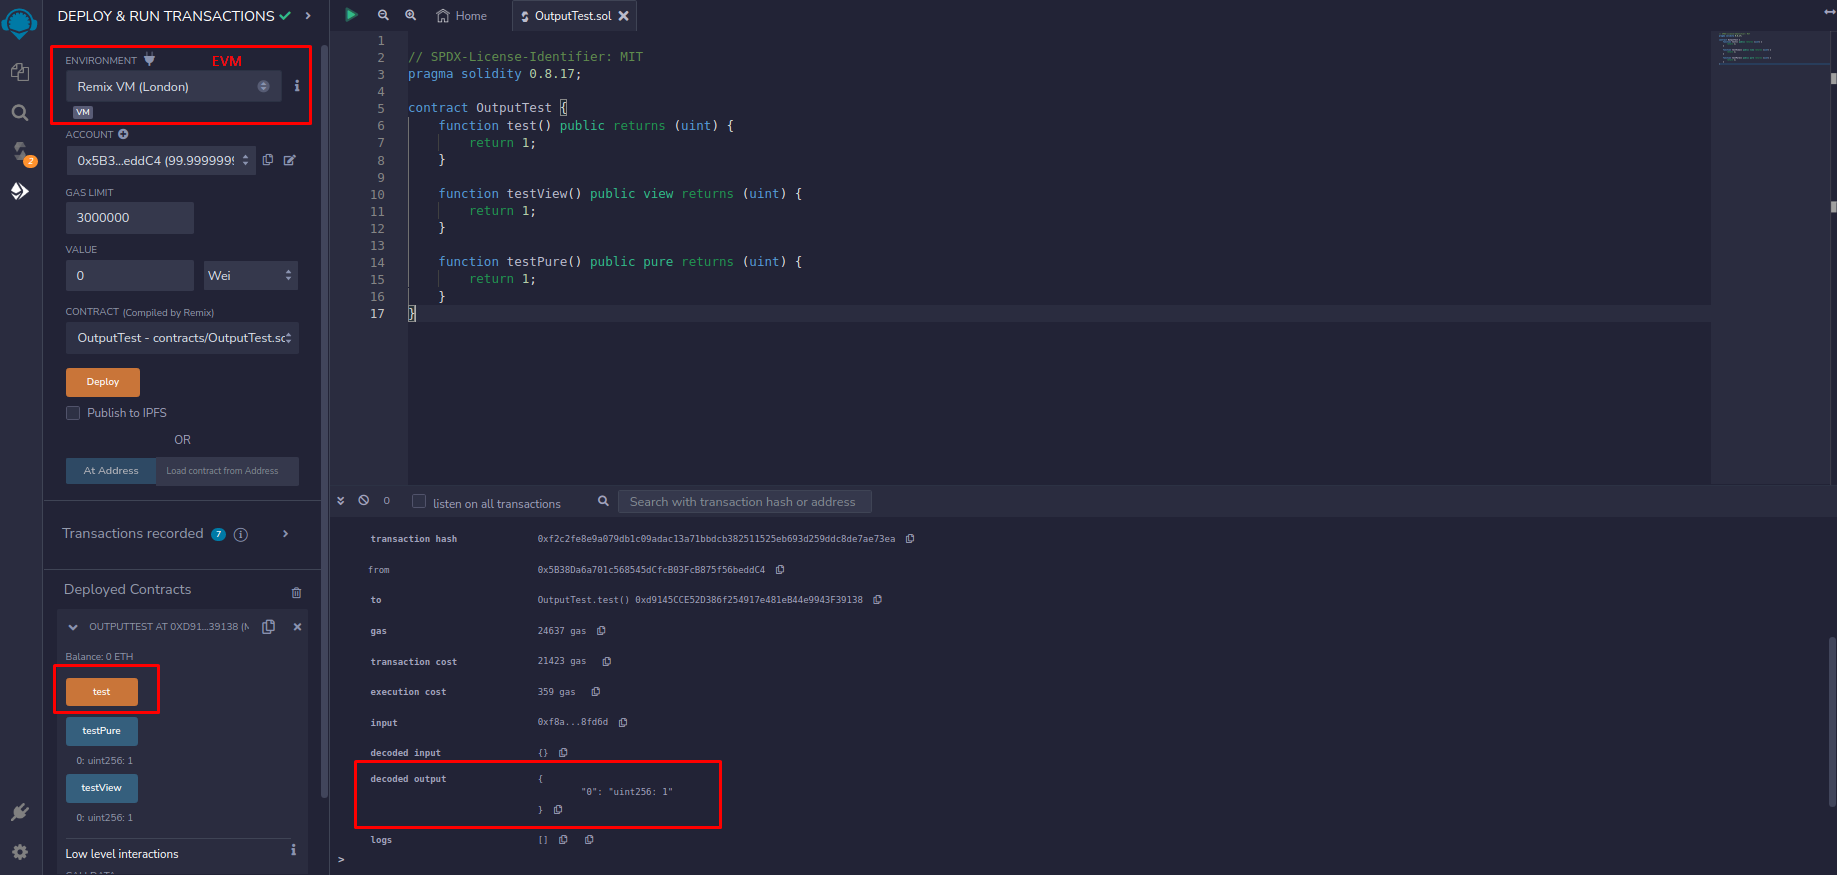Viewport: 1837px width, 875px height.
Task: Close the OutputTest.sol tab
Action: click(624, 16)
